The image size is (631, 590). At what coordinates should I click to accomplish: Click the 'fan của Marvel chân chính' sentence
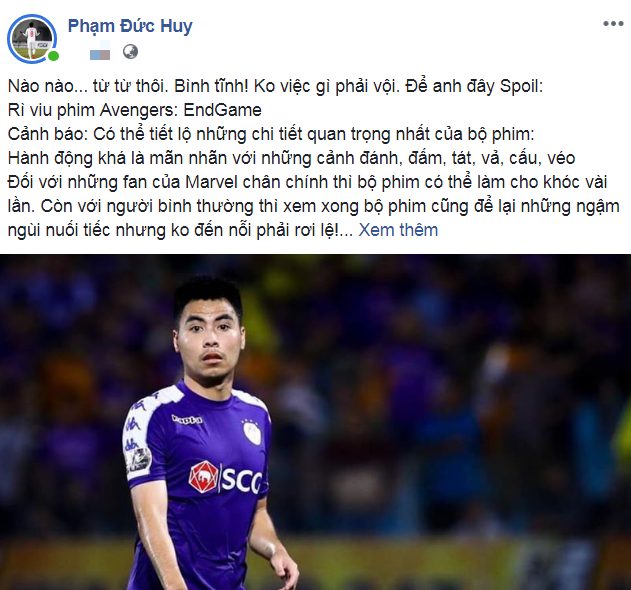[307, 182]
